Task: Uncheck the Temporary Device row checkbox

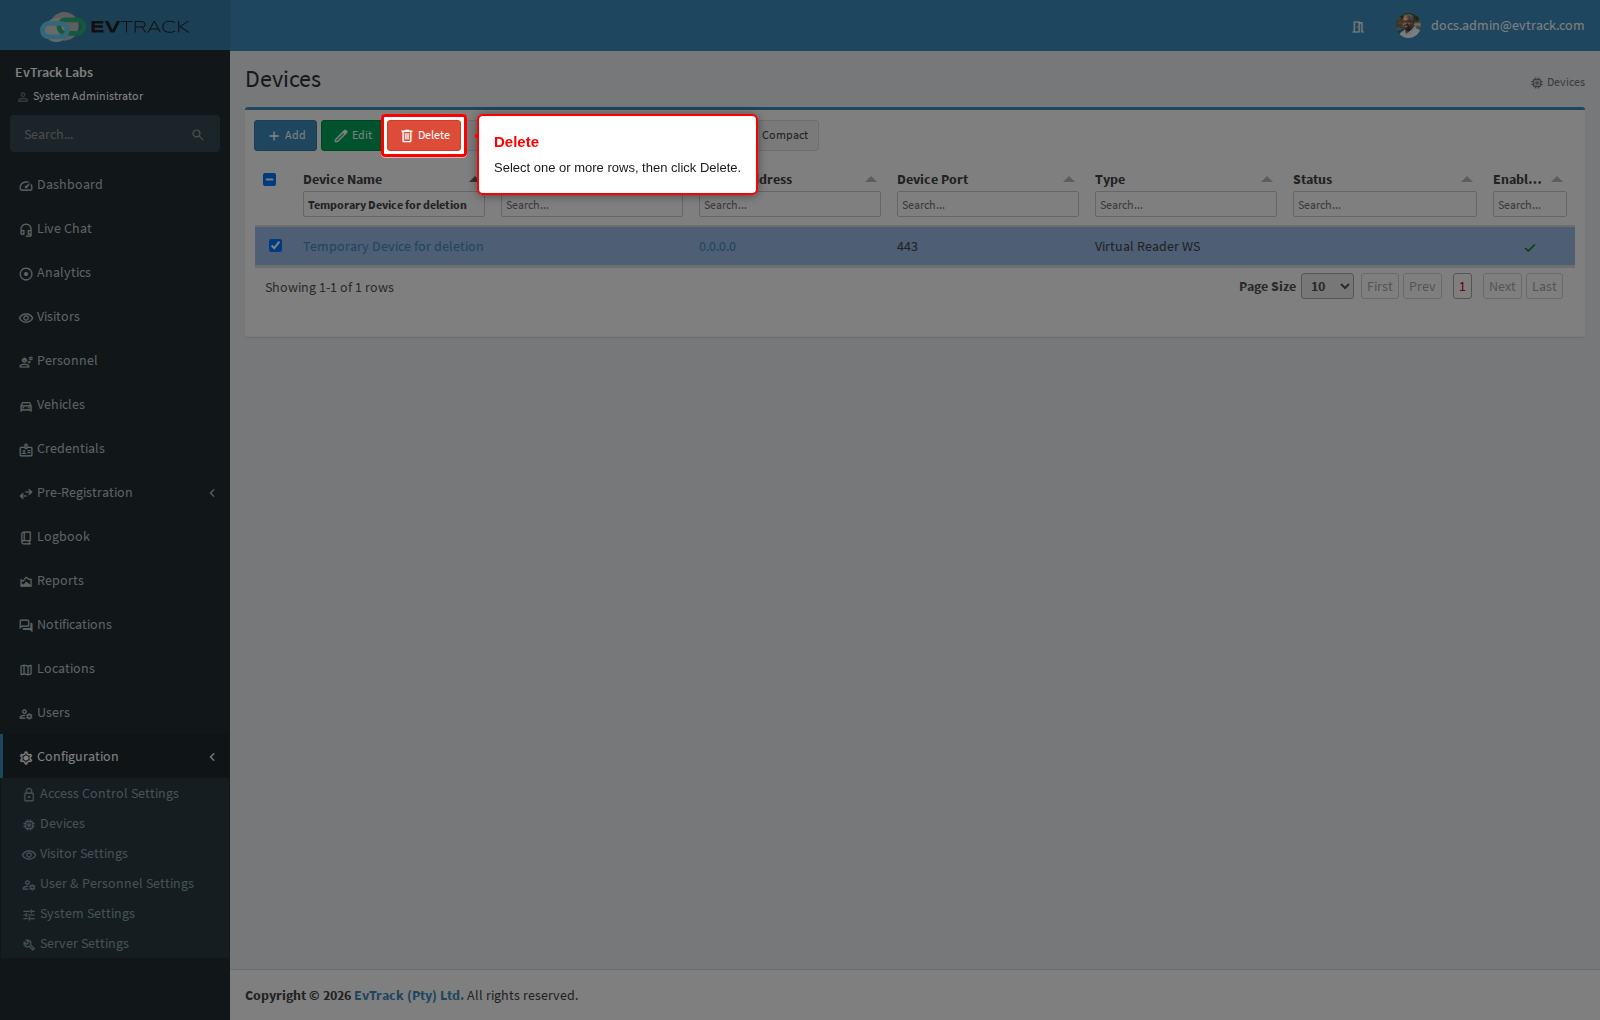Action: 275,246
